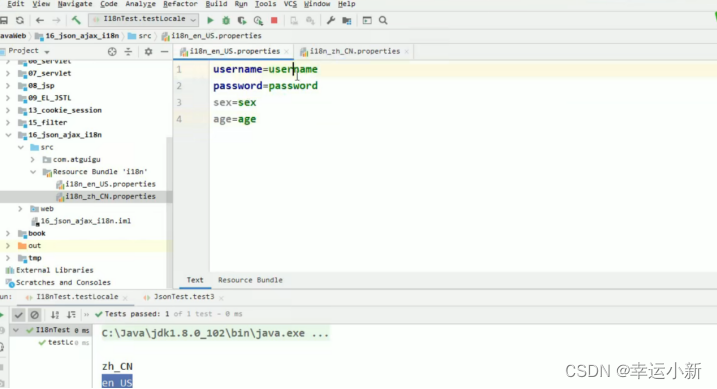Synchronize files with refresh icon
This screenshot has height=389, width=717.
pos(20,20)
